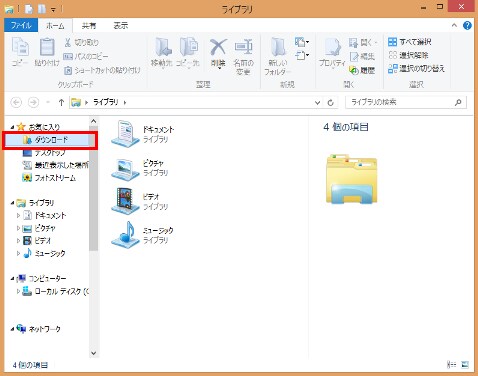Collapse the ライブラリ tree group arrow

(12, 203)
